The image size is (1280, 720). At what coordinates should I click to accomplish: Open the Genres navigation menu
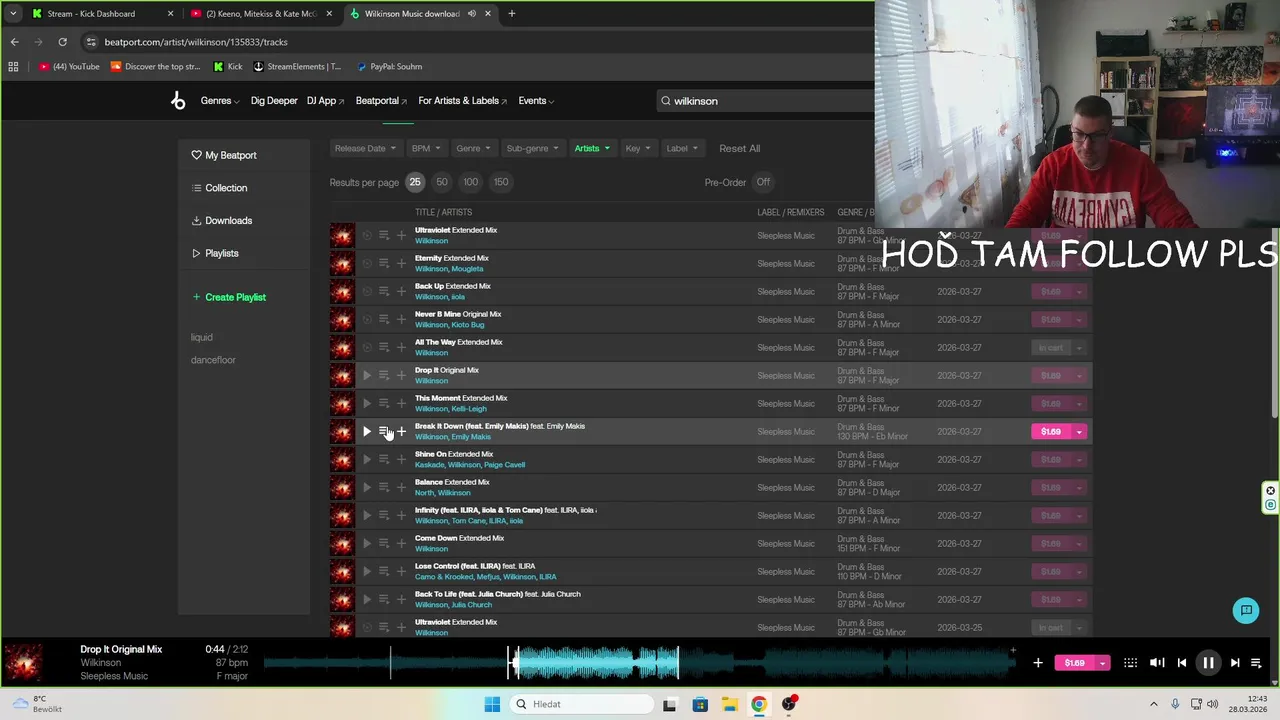pos(220,101)
